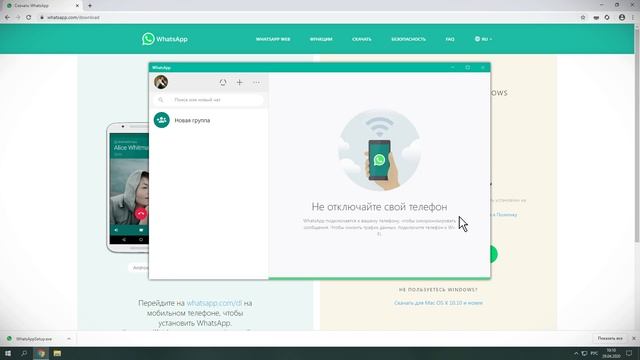This screenshot has height=360, width=640.
Task: Open the Chrome profile avatar icon
Action: coord(622,17)
